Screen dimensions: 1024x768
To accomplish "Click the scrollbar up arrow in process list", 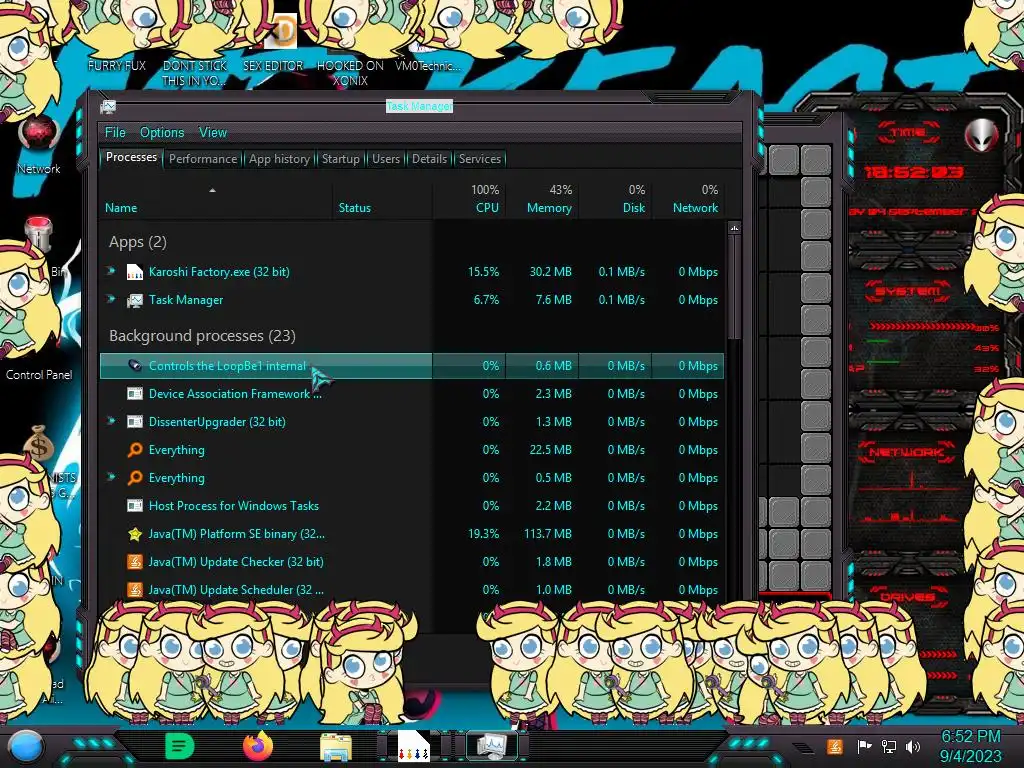I will (x=734, y=228).
